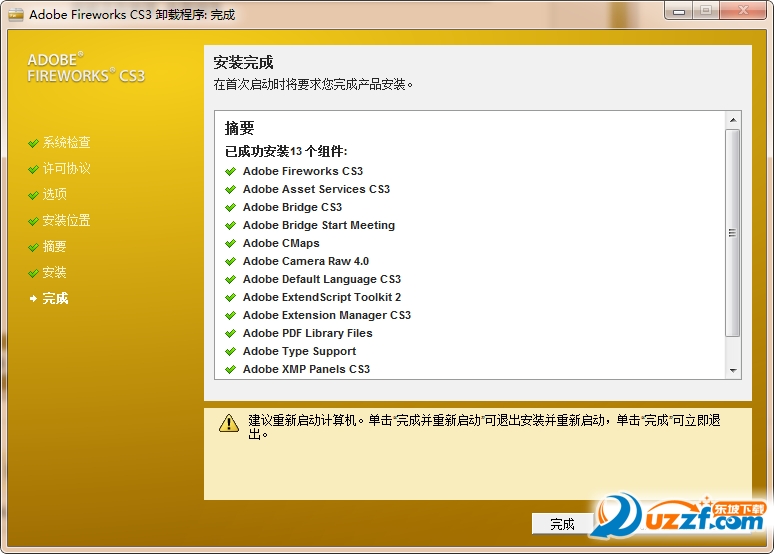
Task: Click checkmark icon next to 许可协议 step
Action: (33, 169)
